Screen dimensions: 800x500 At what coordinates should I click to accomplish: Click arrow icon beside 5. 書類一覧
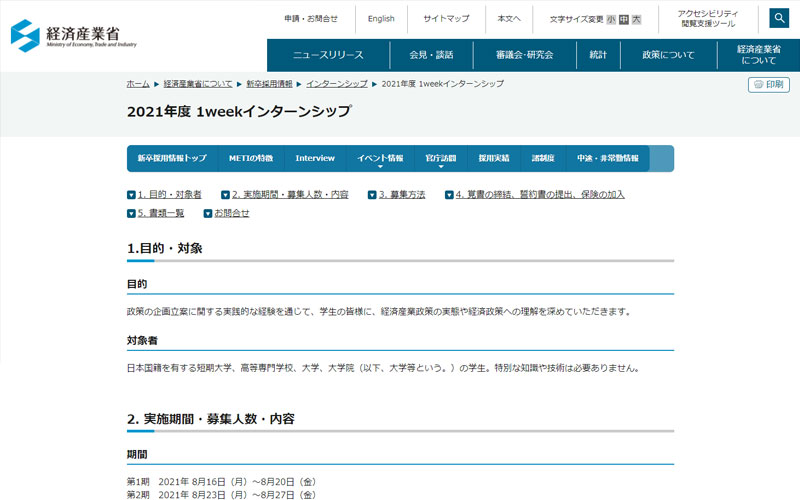(x=131, y=213)
